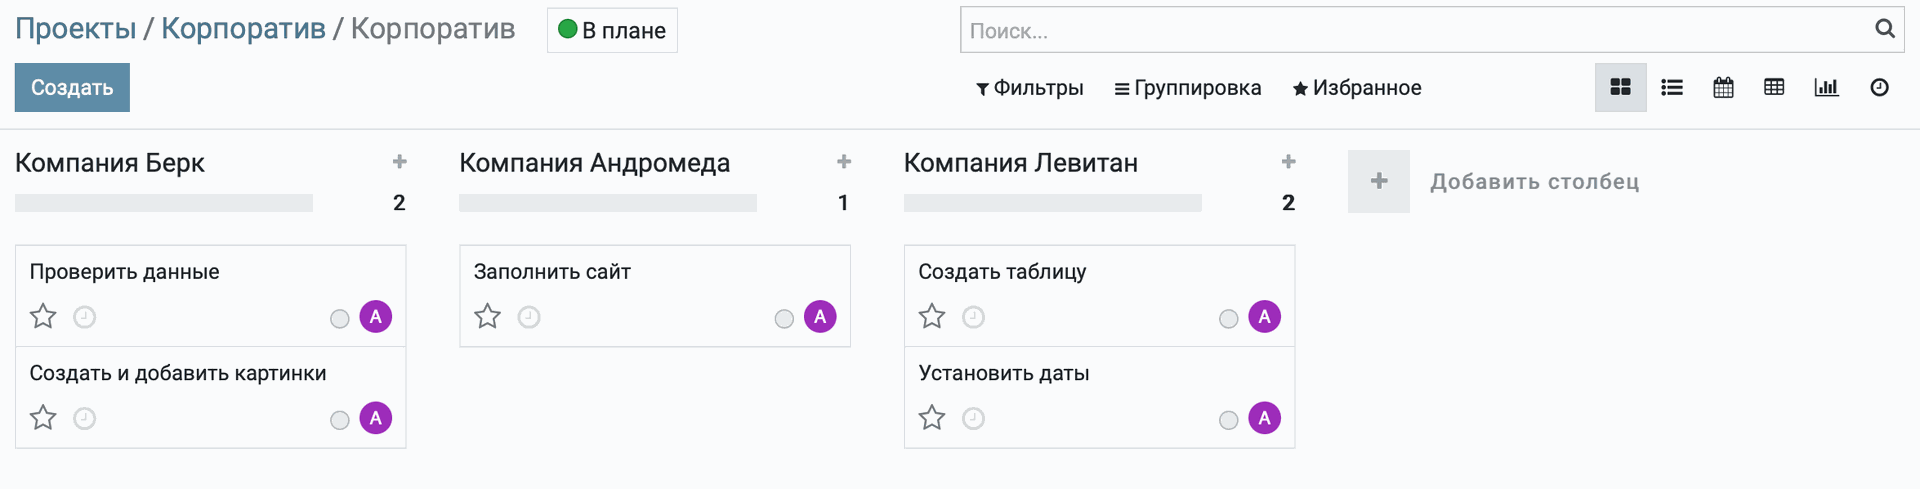
Task: Schedule activity on Заполнить сайт card
Action: (x=529, y=317)
